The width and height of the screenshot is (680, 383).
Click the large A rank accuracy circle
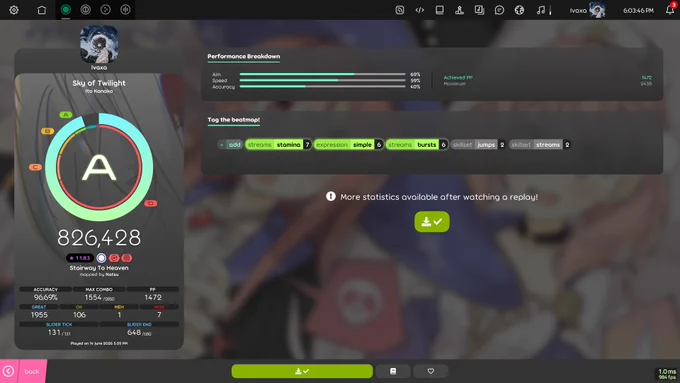point(99,167)
